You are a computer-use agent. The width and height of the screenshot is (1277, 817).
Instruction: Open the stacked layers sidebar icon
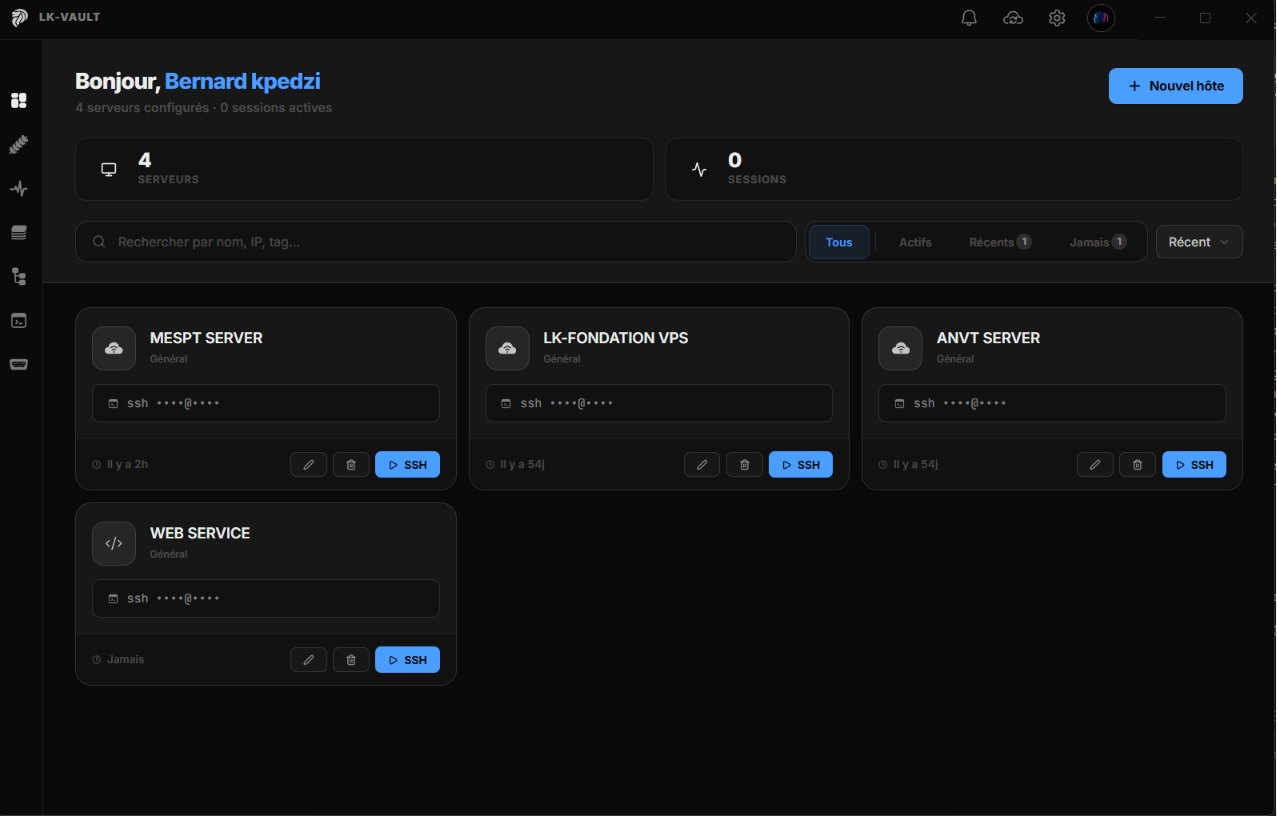point(18,233)
